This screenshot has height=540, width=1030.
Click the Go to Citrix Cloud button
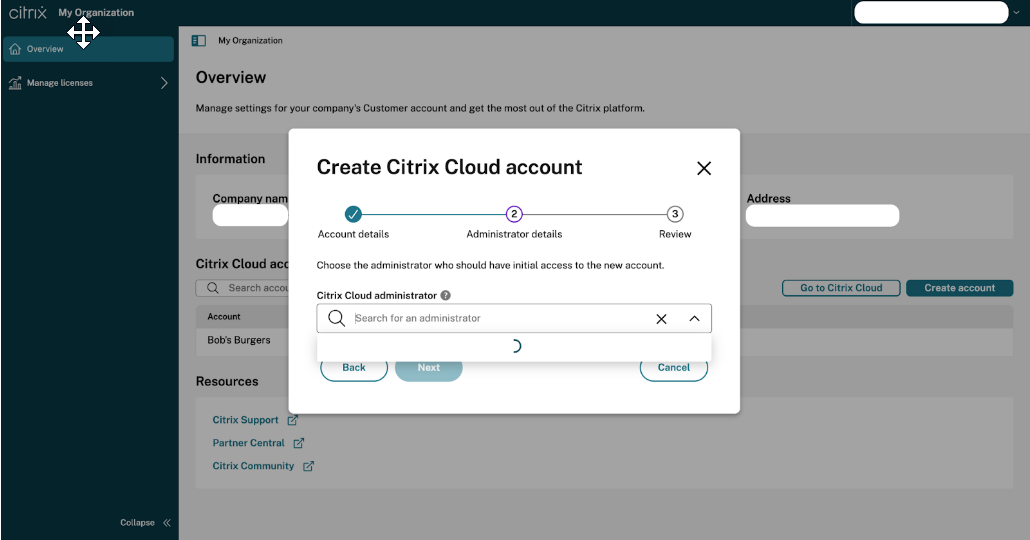(841, 288)
